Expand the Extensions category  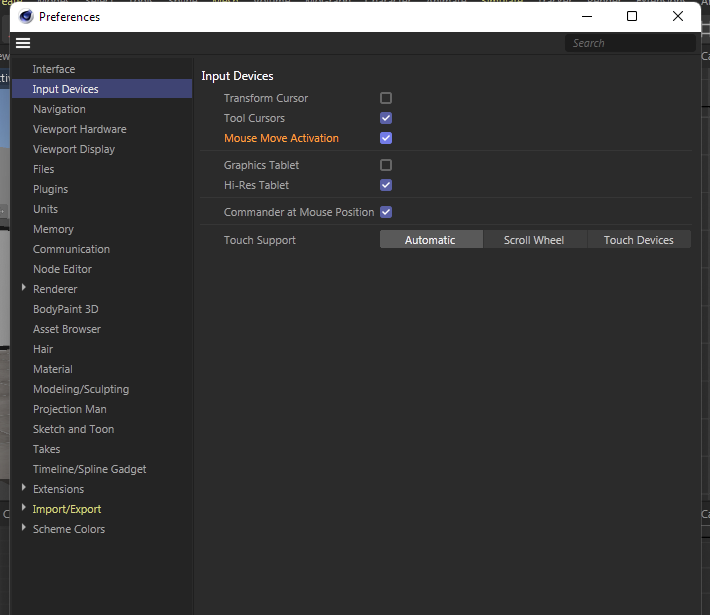[x=24, y=488]
